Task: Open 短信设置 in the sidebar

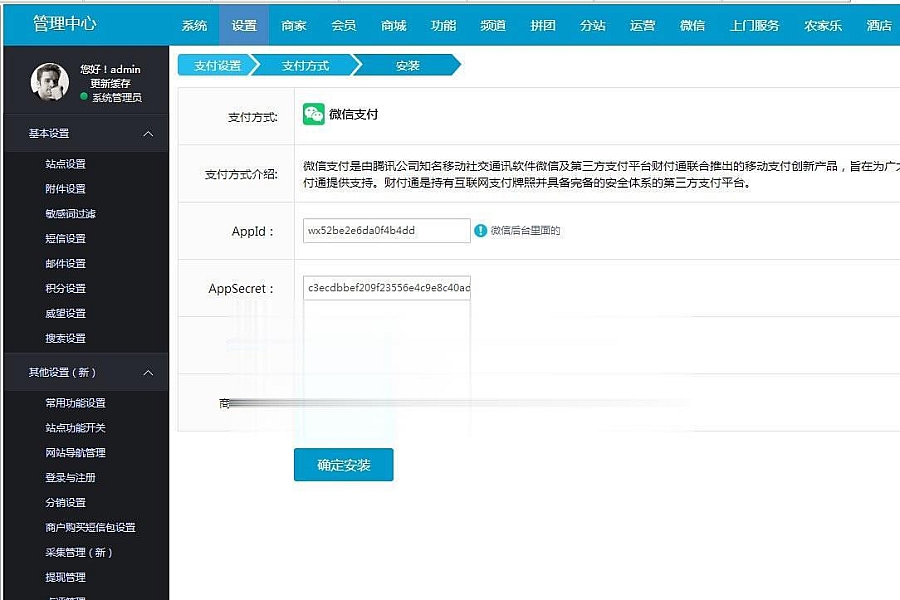Action: pos(65,238)
